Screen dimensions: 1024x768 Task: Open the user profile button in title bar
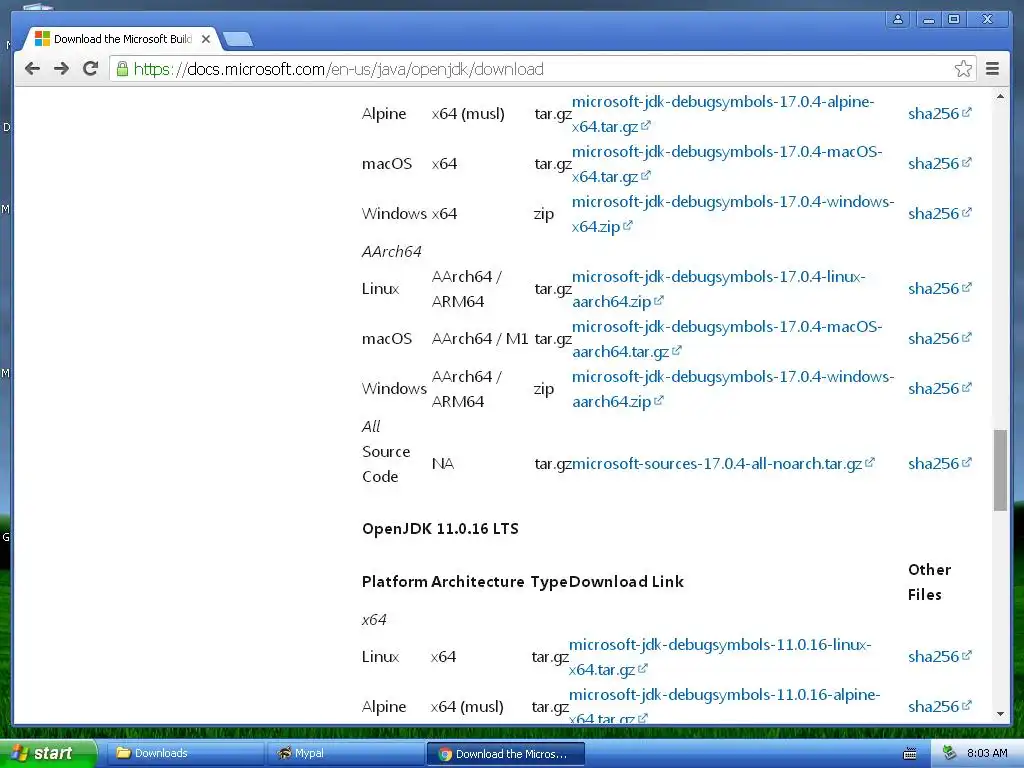[x=898, y=19]
